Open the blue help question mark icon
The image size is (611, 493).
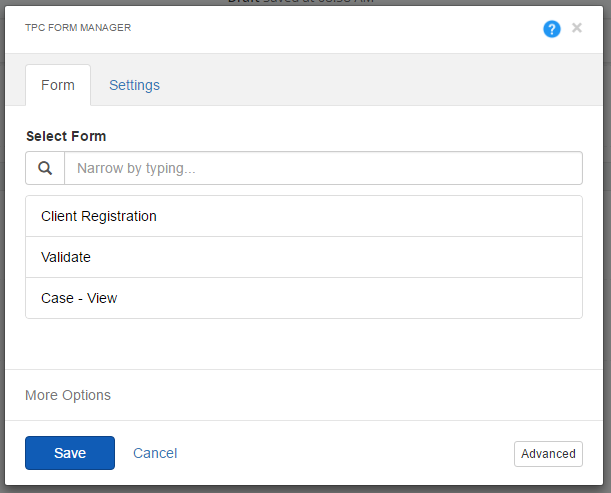[552, 29]
